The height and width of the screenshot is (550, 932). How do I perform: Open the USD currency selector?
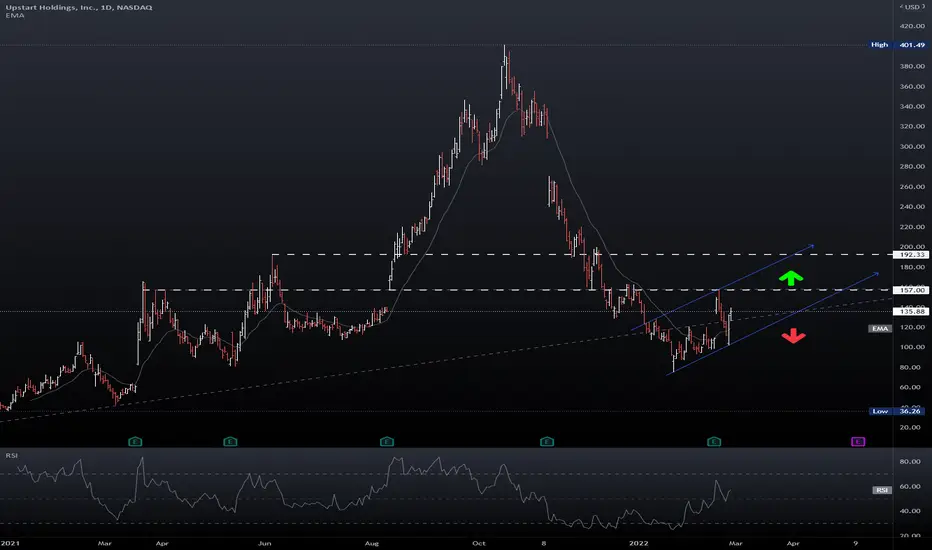coord(912,7)
